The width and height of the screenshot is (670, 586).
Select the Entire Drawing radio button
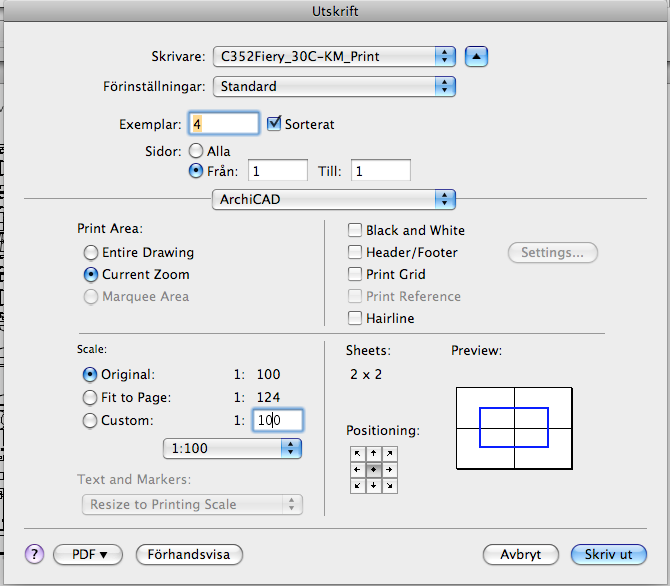point(92,253)
